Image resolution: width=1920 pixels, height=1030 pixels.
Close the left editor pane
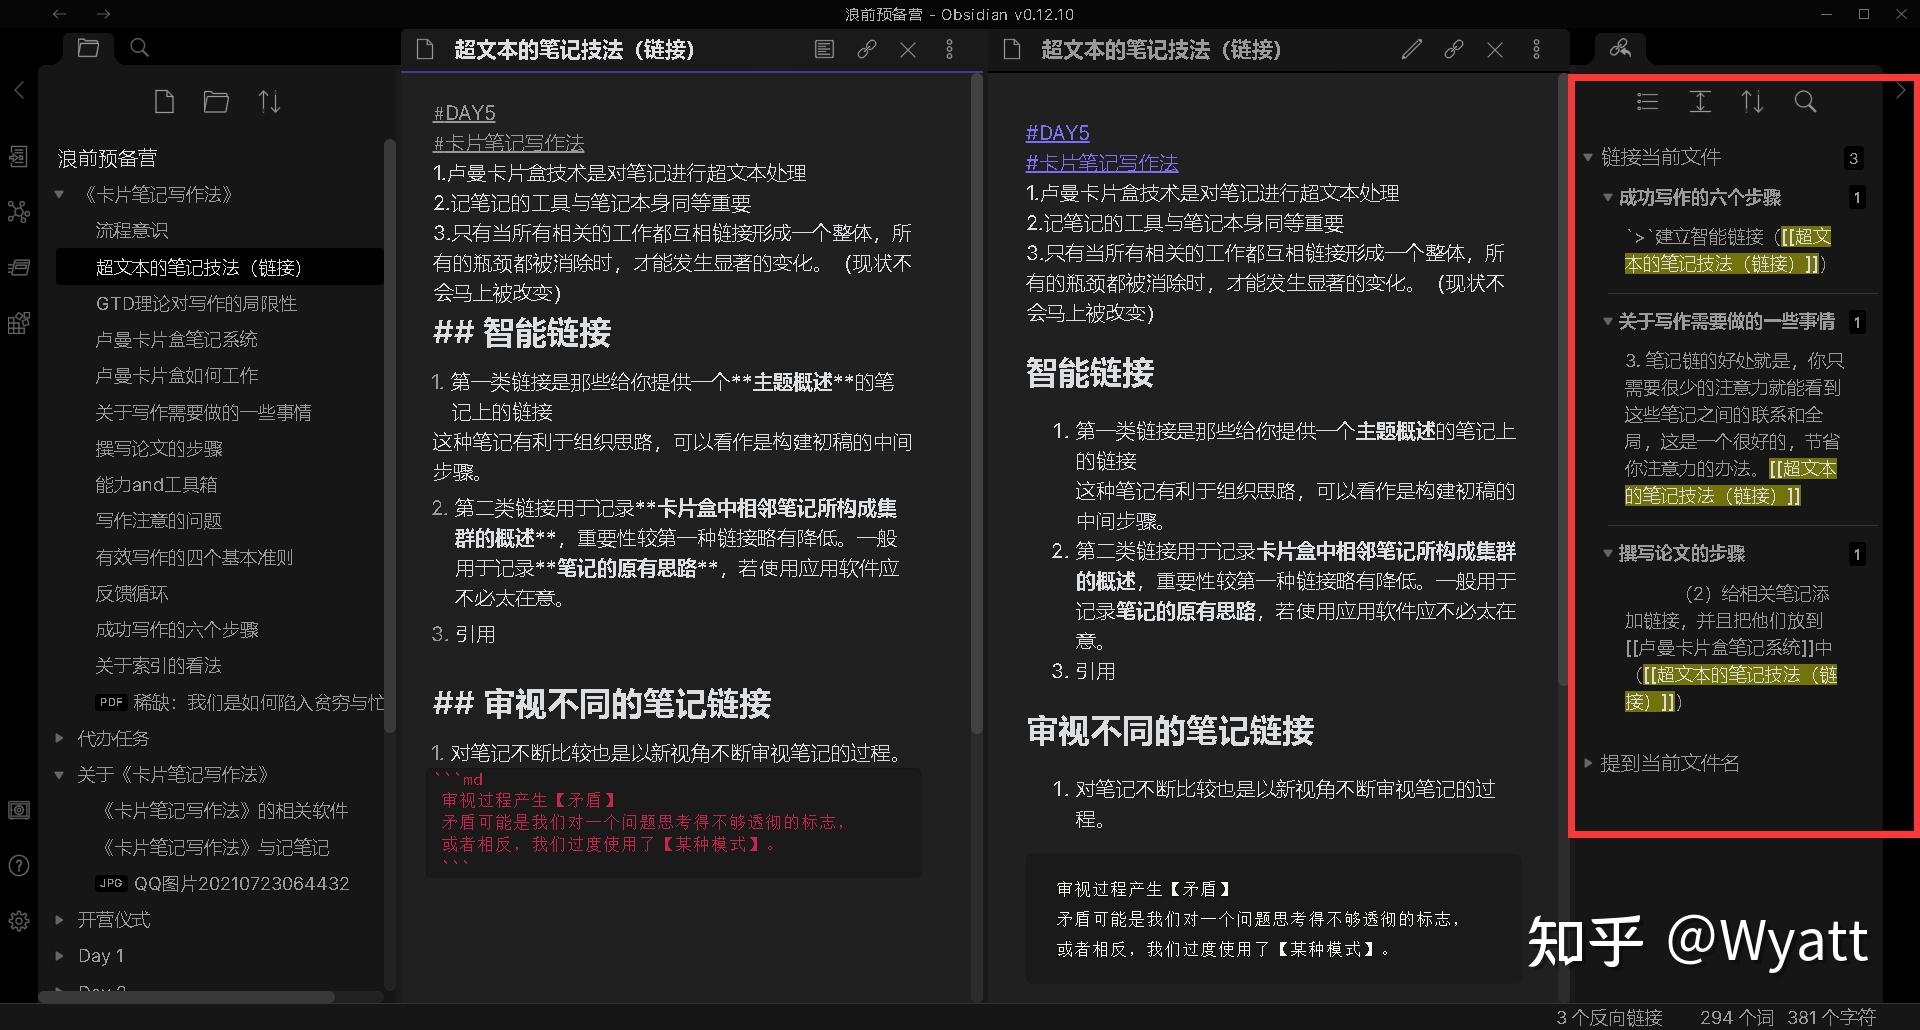coord(908,49)
